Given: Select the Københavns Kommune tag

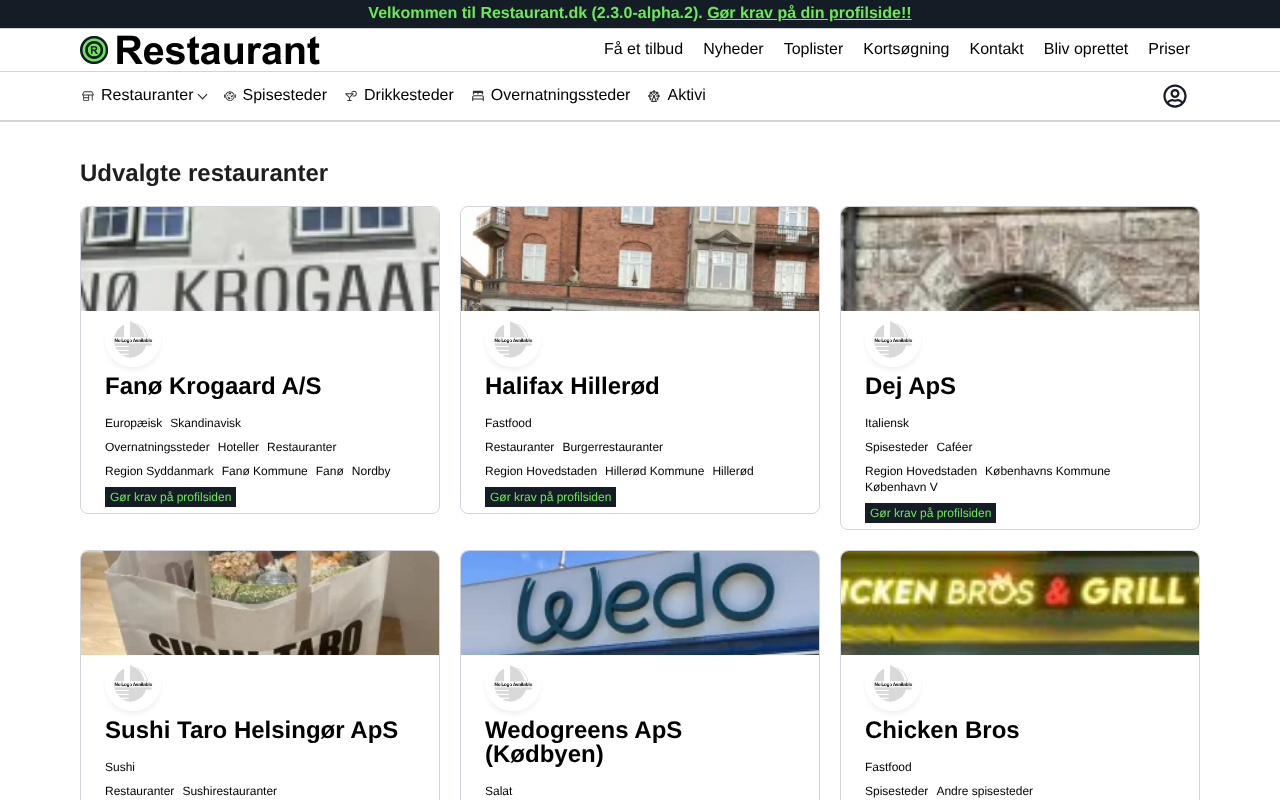Looking at the screenshot, I should tap(1047, 471).
